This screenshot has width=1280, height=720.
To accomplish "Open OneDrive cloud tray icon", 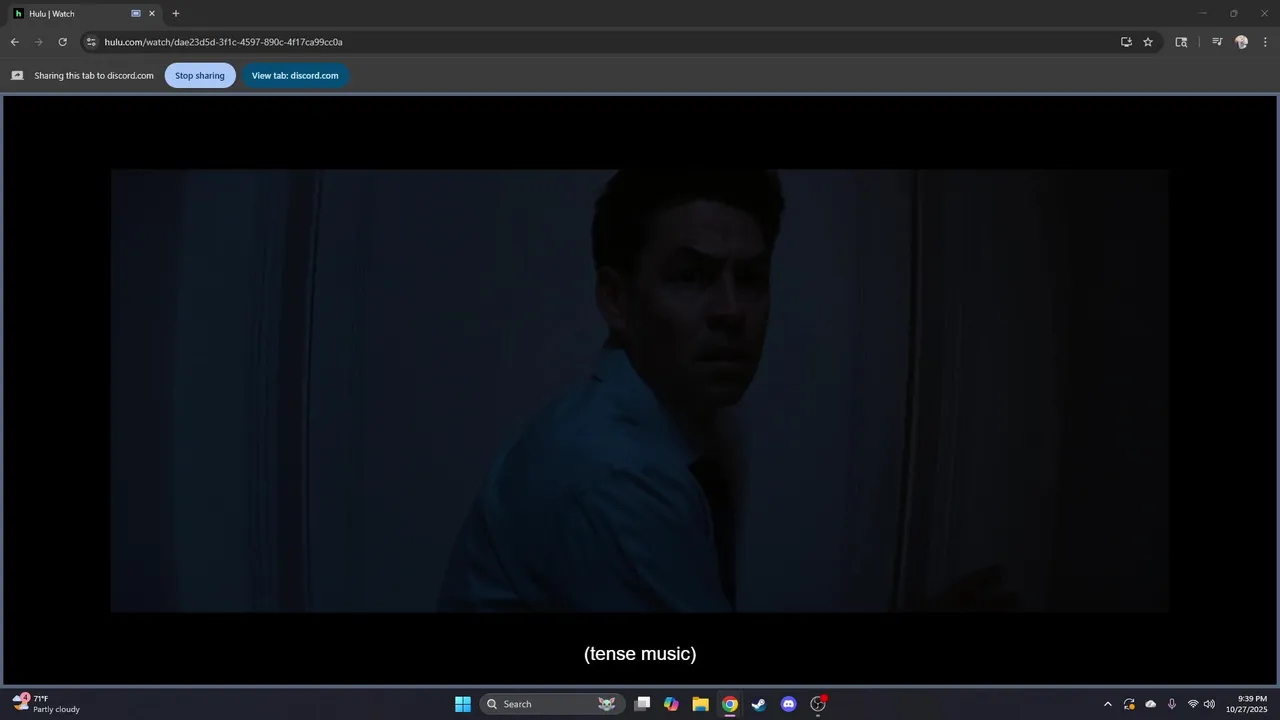I will 1150,704.
